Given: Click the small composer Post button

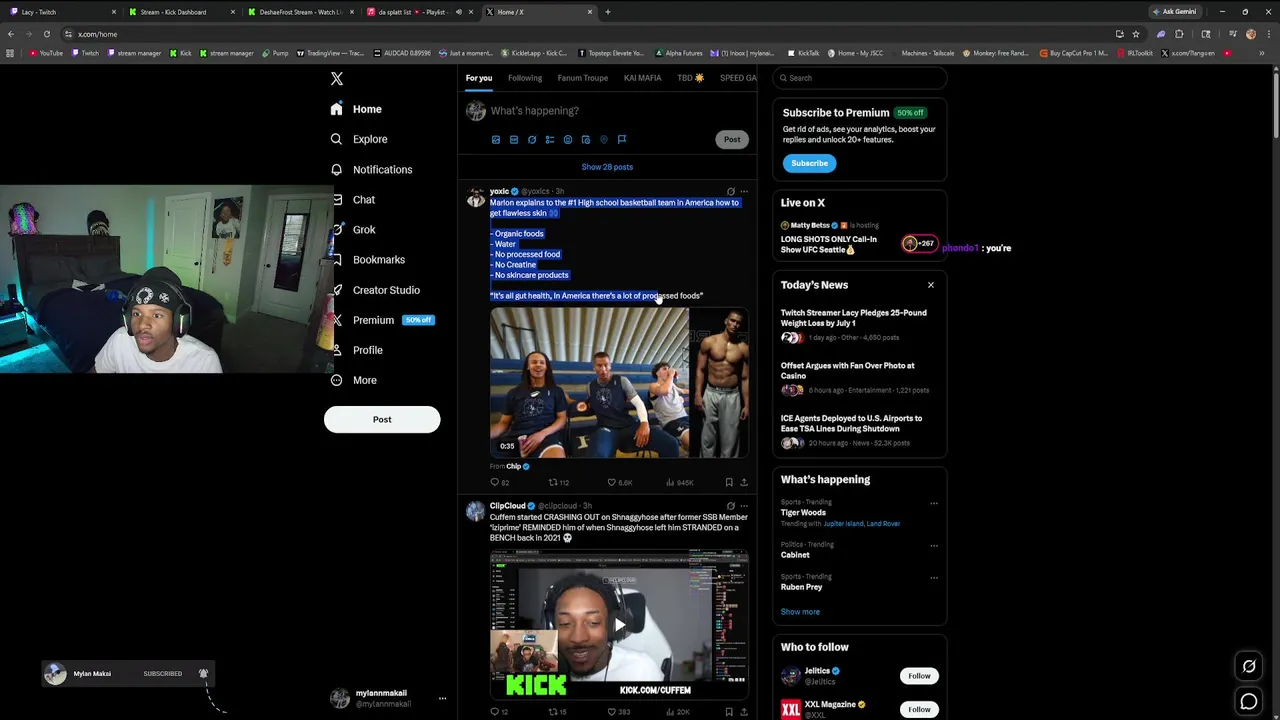Looking at the screenshot, I should [x=732, y=139].
